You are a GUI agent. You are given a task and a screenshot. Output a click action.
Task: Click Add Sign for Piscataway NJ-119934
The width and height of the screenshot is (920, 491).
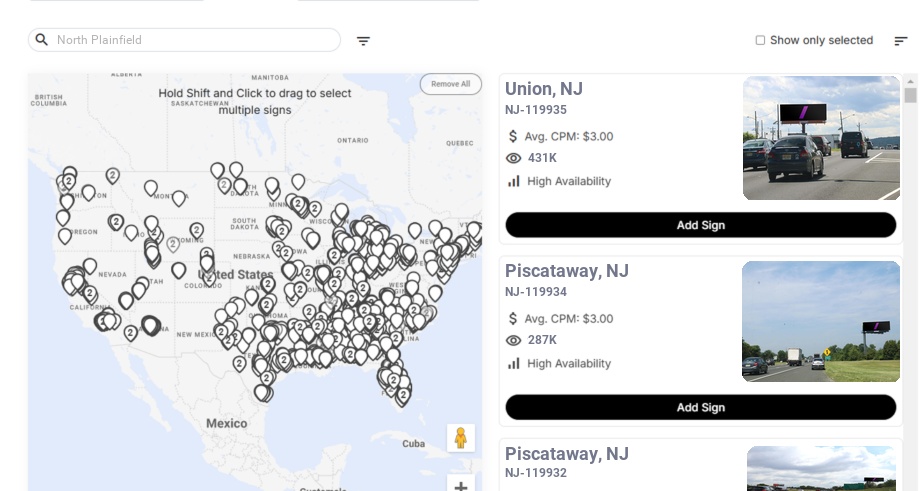pos(700,407)
